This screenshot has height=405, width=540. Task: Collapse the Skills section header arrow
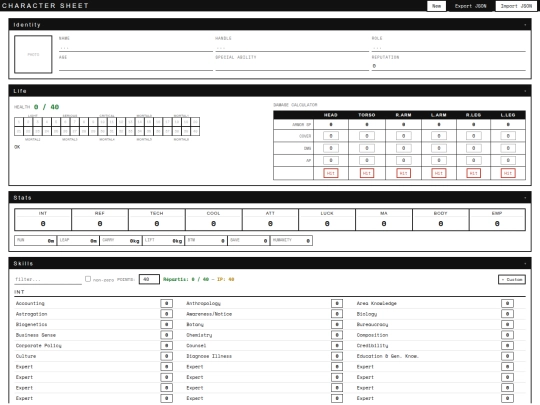525,263
